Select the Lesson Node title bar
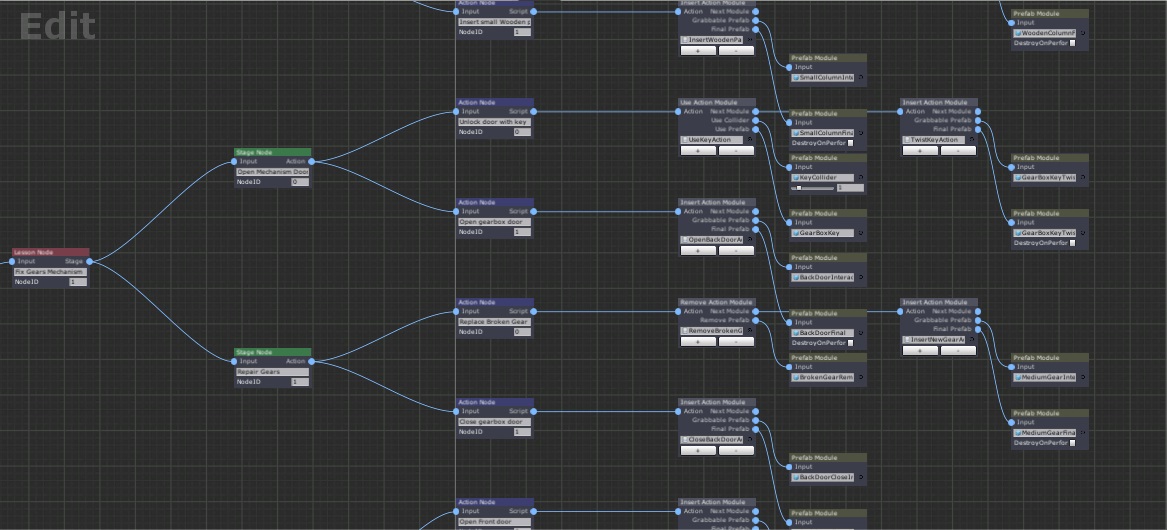The width and height of the screenshot is (1167, 530). [51, 252]
